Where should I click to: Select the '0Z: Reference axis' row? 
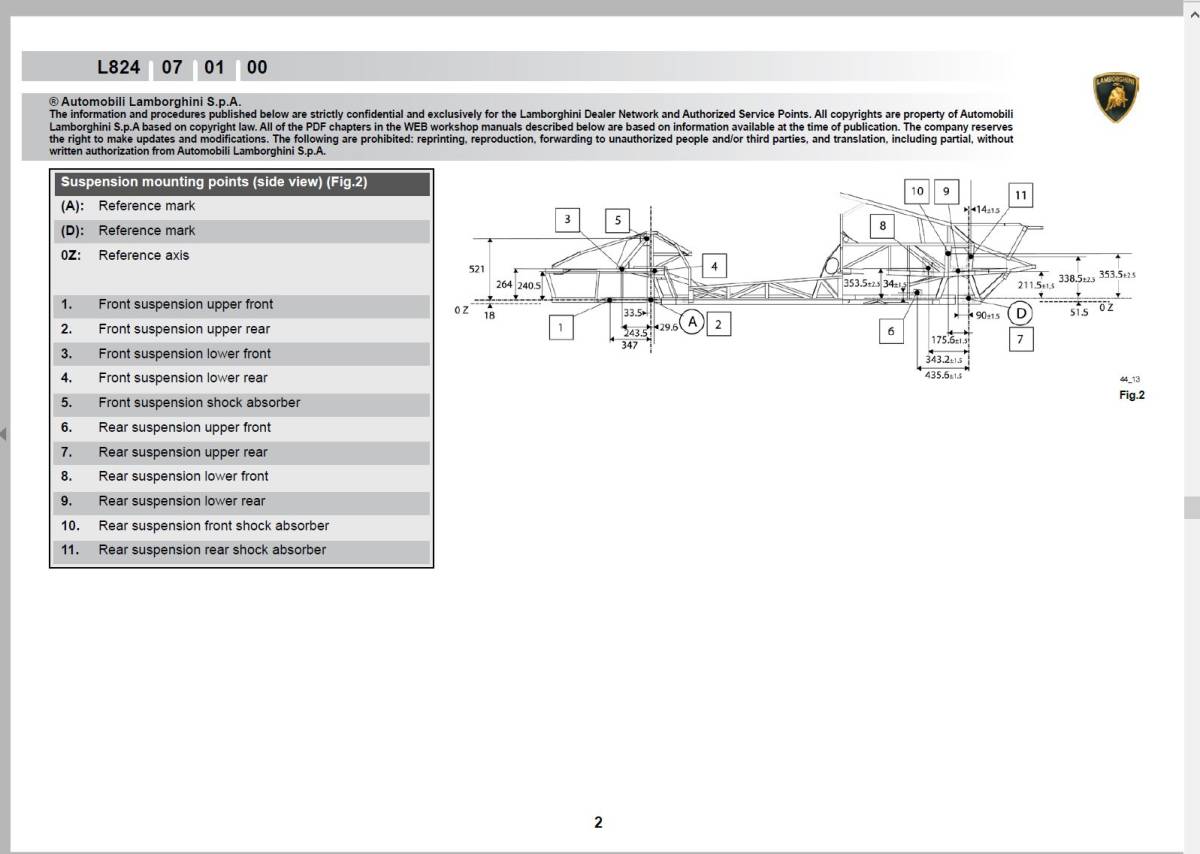click(241, 255)
